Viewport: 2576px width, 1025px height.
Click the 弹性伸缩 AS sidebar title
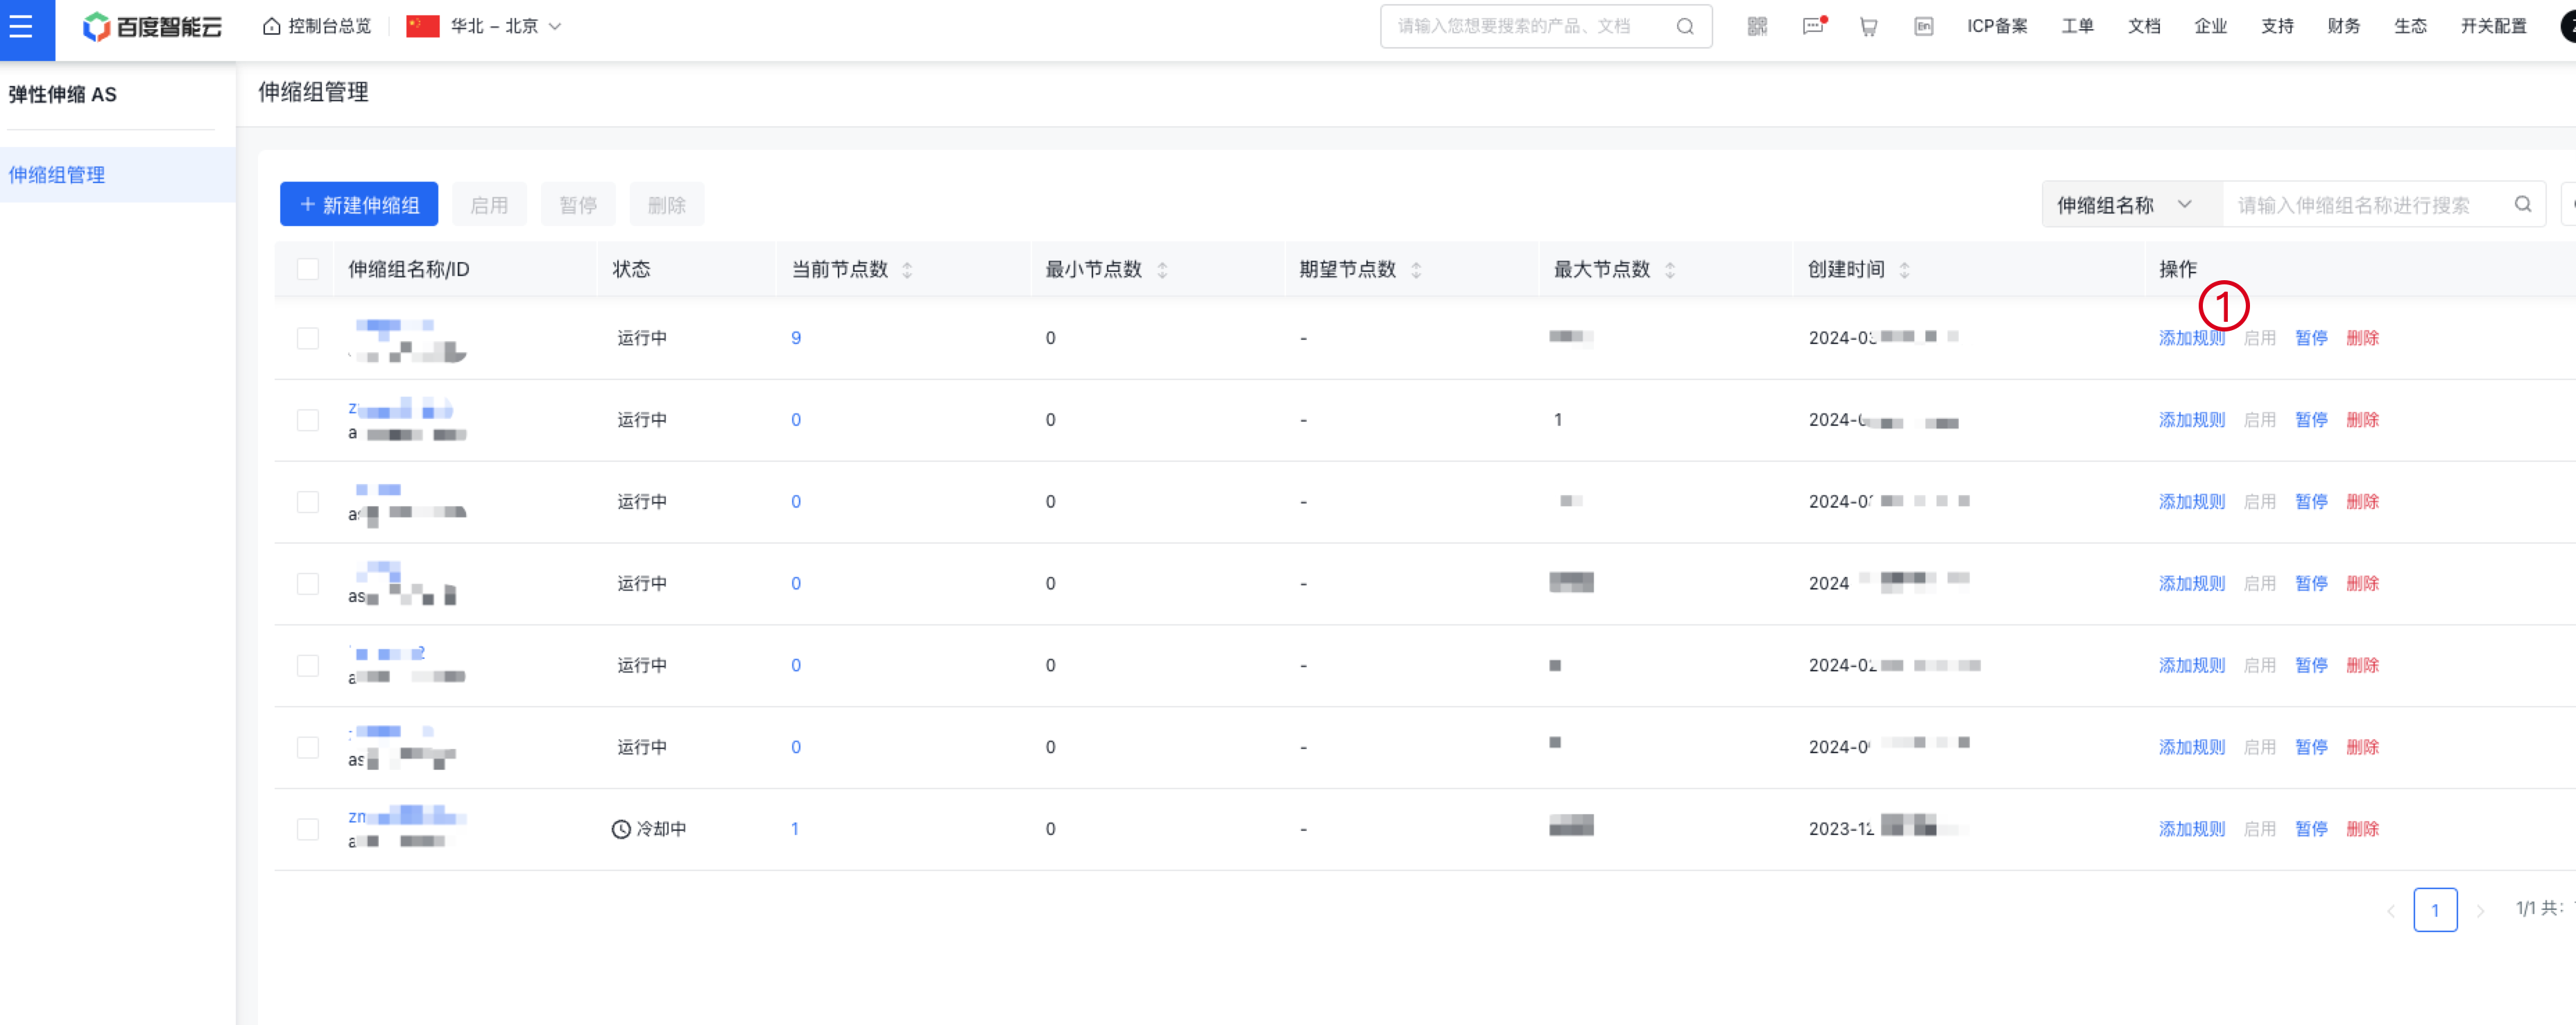[x=62, y=95]
